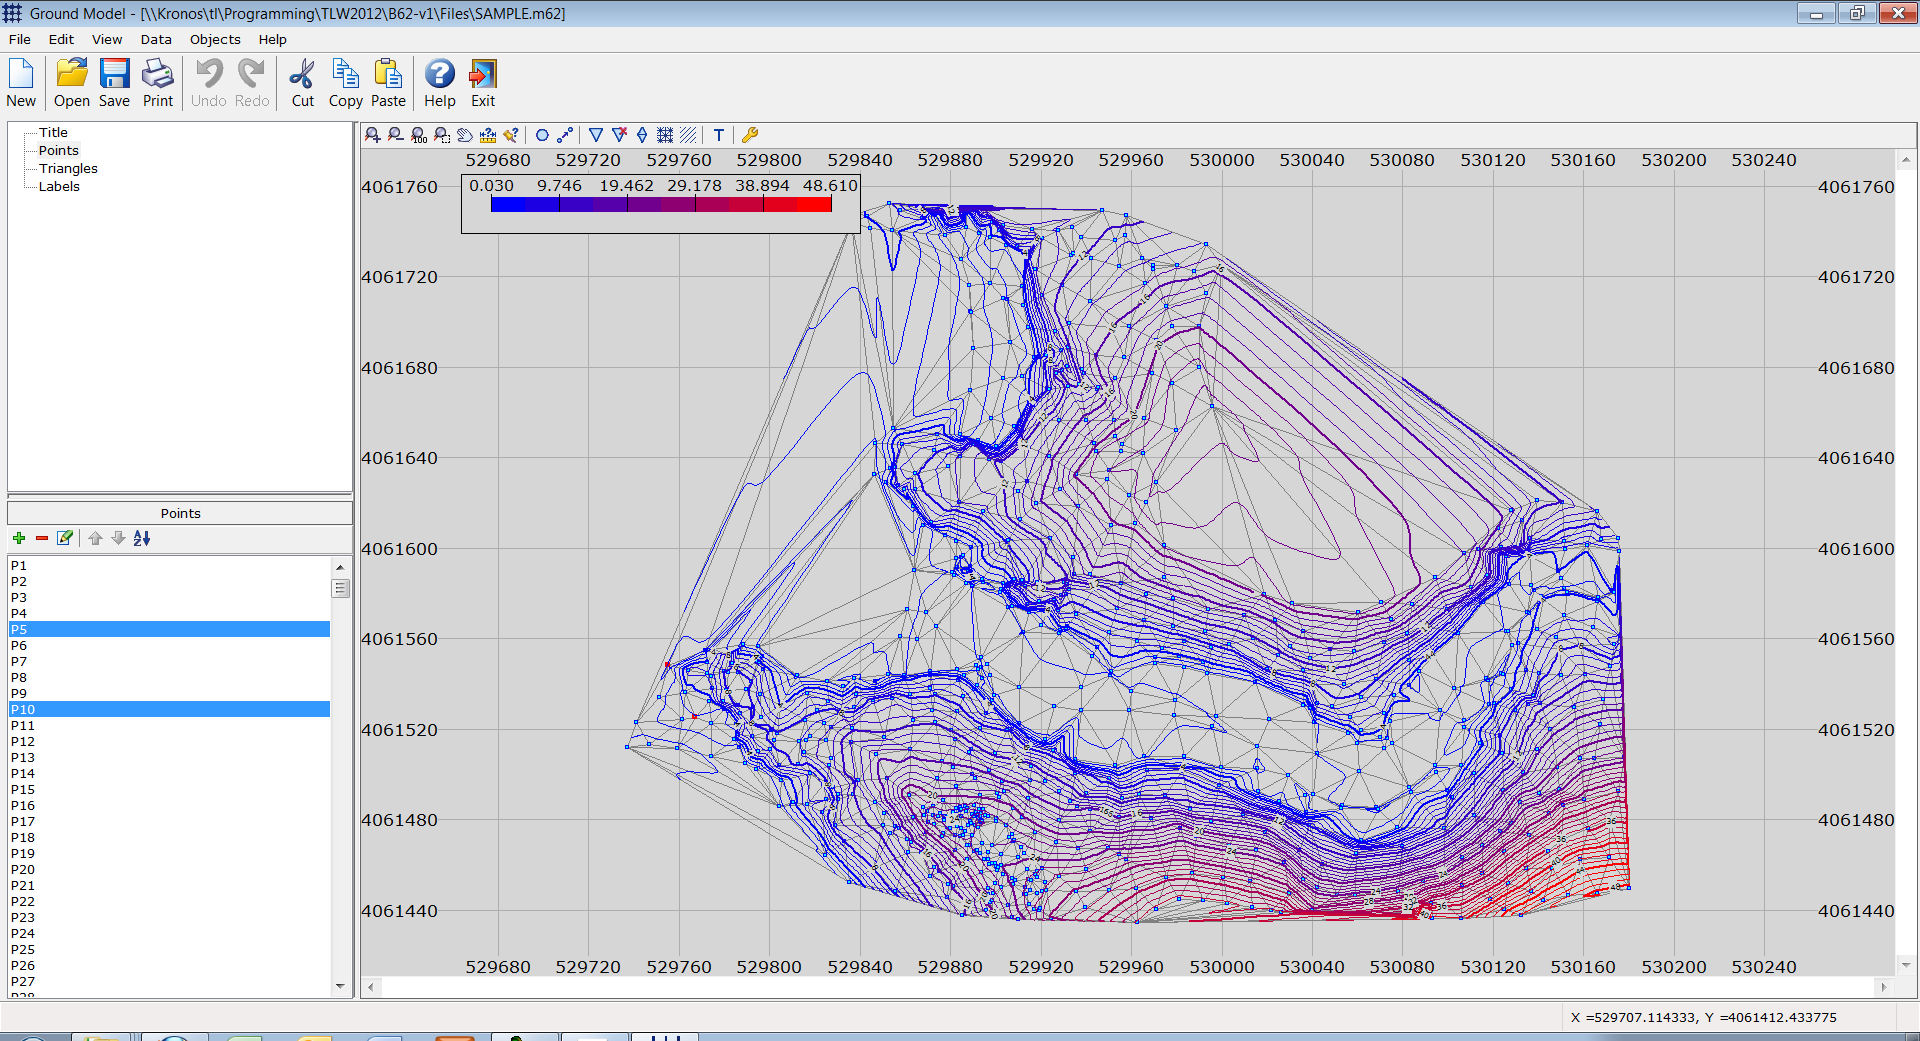Image resolution: width=1920 pixels, height=1041 pixels.
Task: Click the add triangle tool icon
Action: [x=596, y=135]
